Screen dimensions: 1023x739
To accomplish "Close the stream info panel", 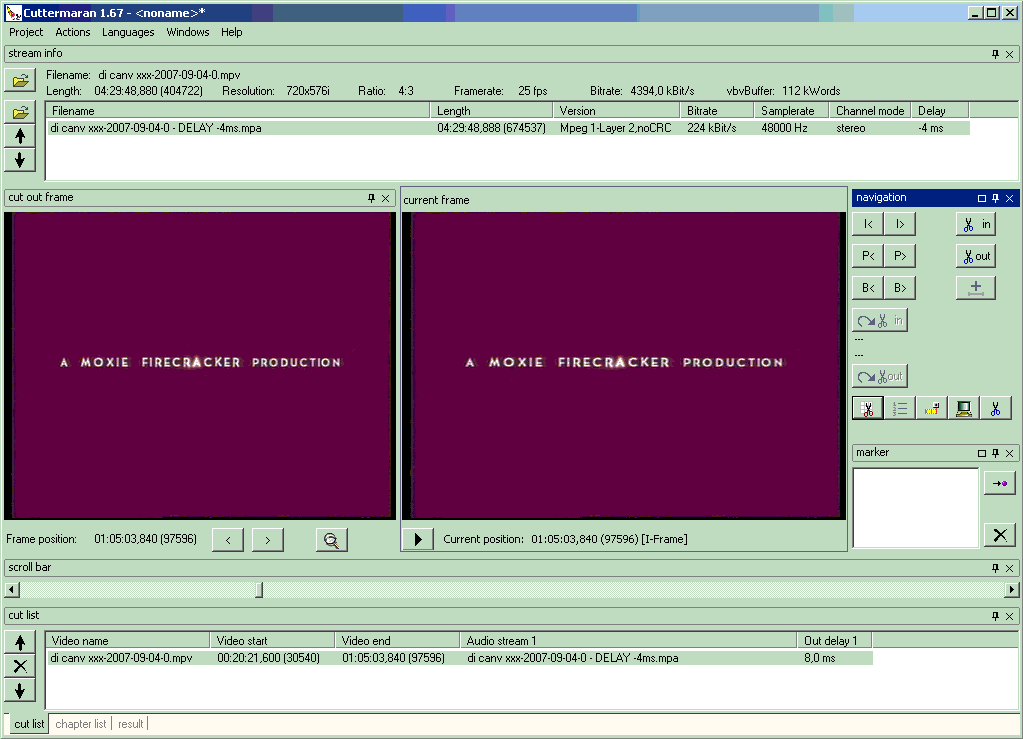I will point(1009,54).
